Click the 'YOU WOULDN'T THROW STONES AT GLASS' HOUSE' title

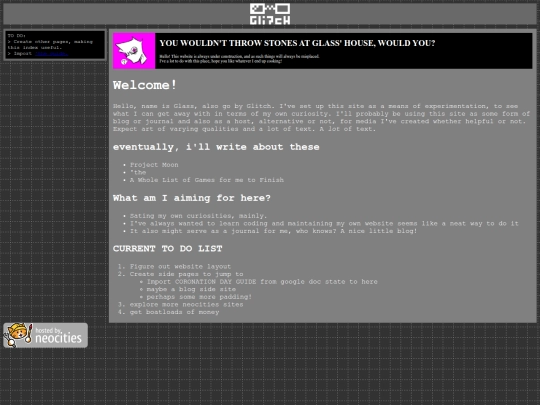click(x=297, y=43)
